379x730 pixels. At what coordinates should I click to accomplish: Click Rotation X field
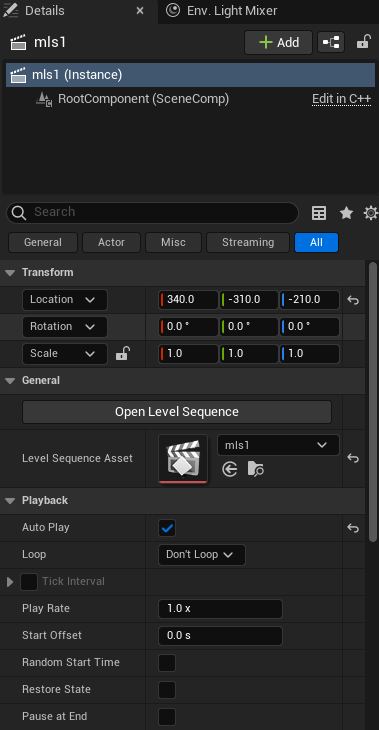coord(189,327)
